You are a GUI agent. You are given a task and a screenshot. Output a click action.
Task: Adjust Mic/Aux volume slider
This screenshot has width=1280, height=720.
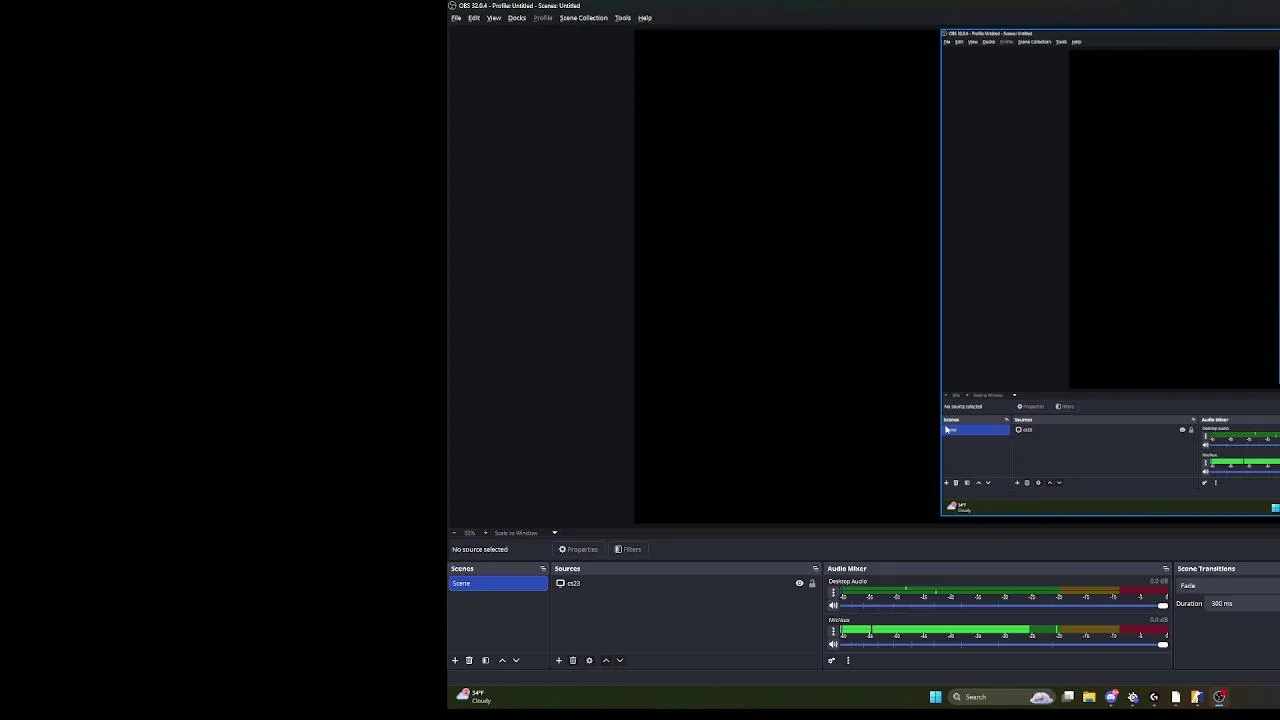click(x=1004, y=644)
